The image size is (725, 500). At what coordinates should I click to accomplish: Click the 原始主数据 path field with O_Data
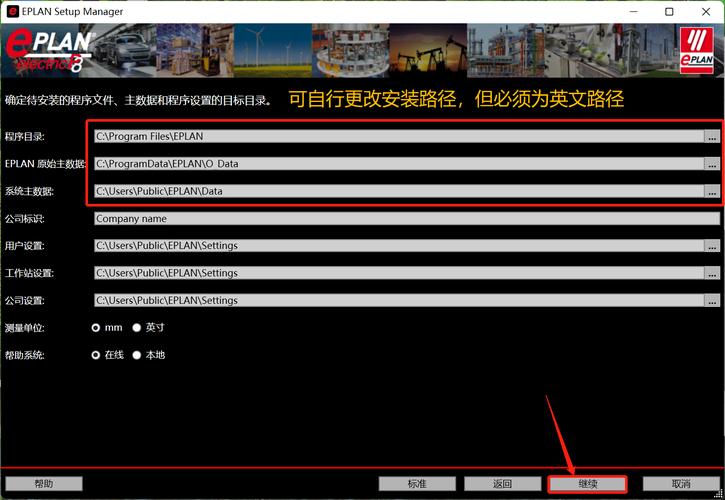tap(399, 164)
